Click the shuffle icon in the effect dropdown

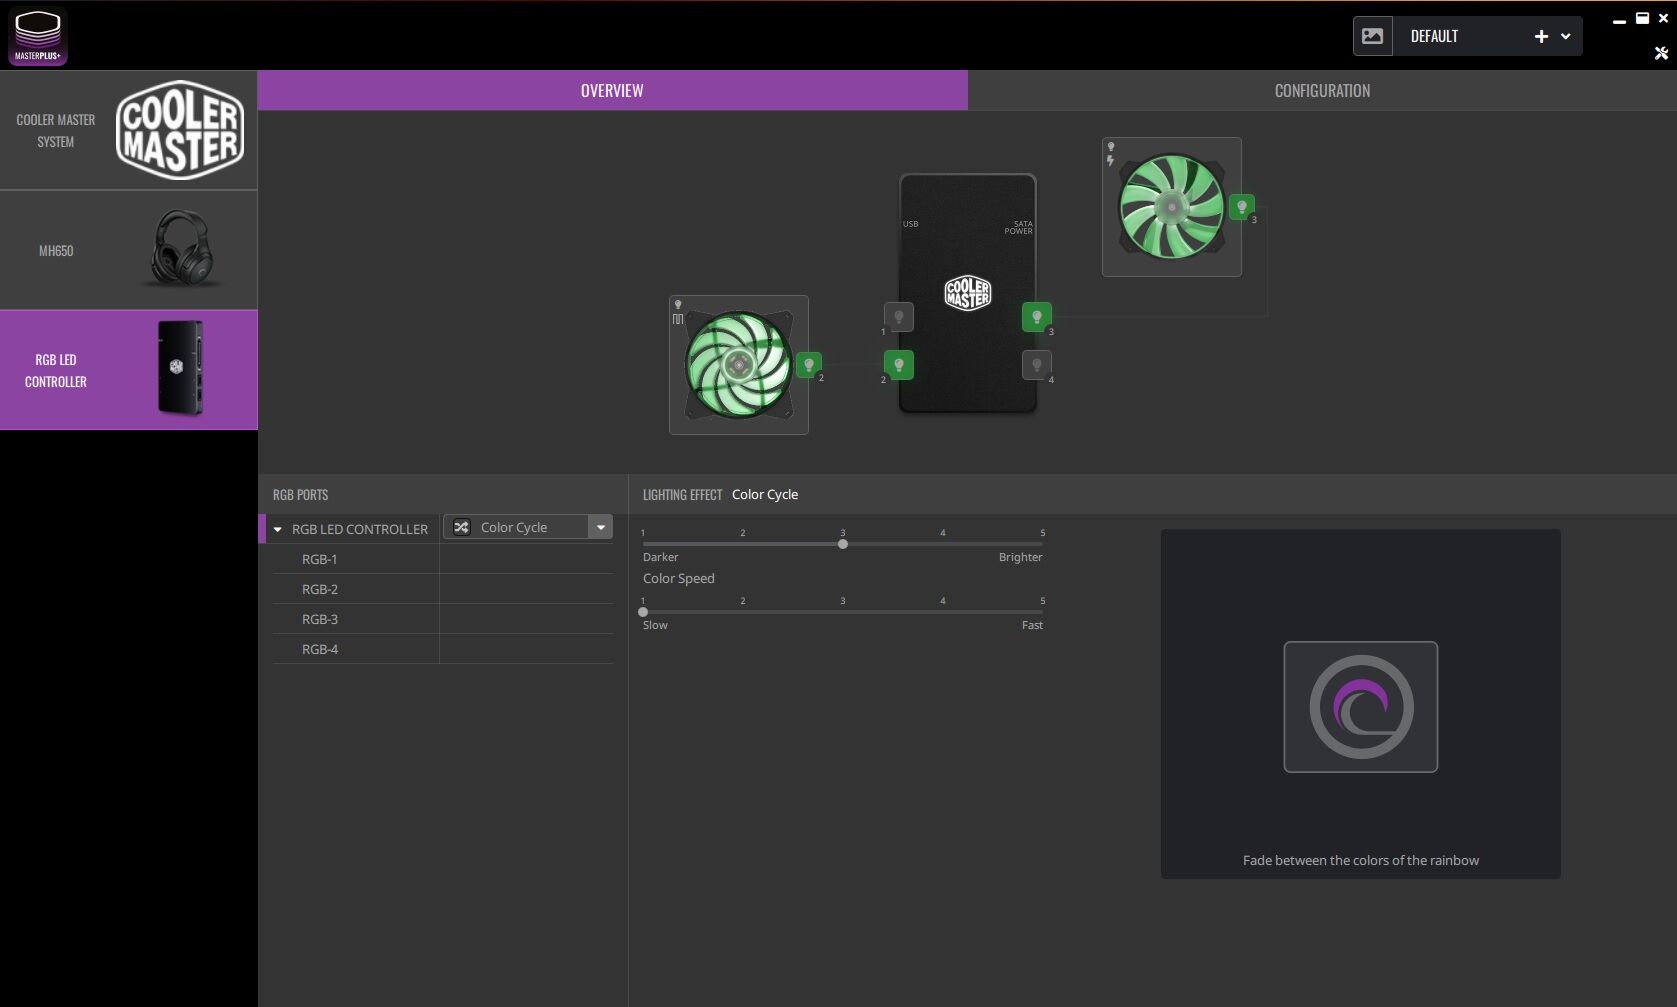[461, 527]
